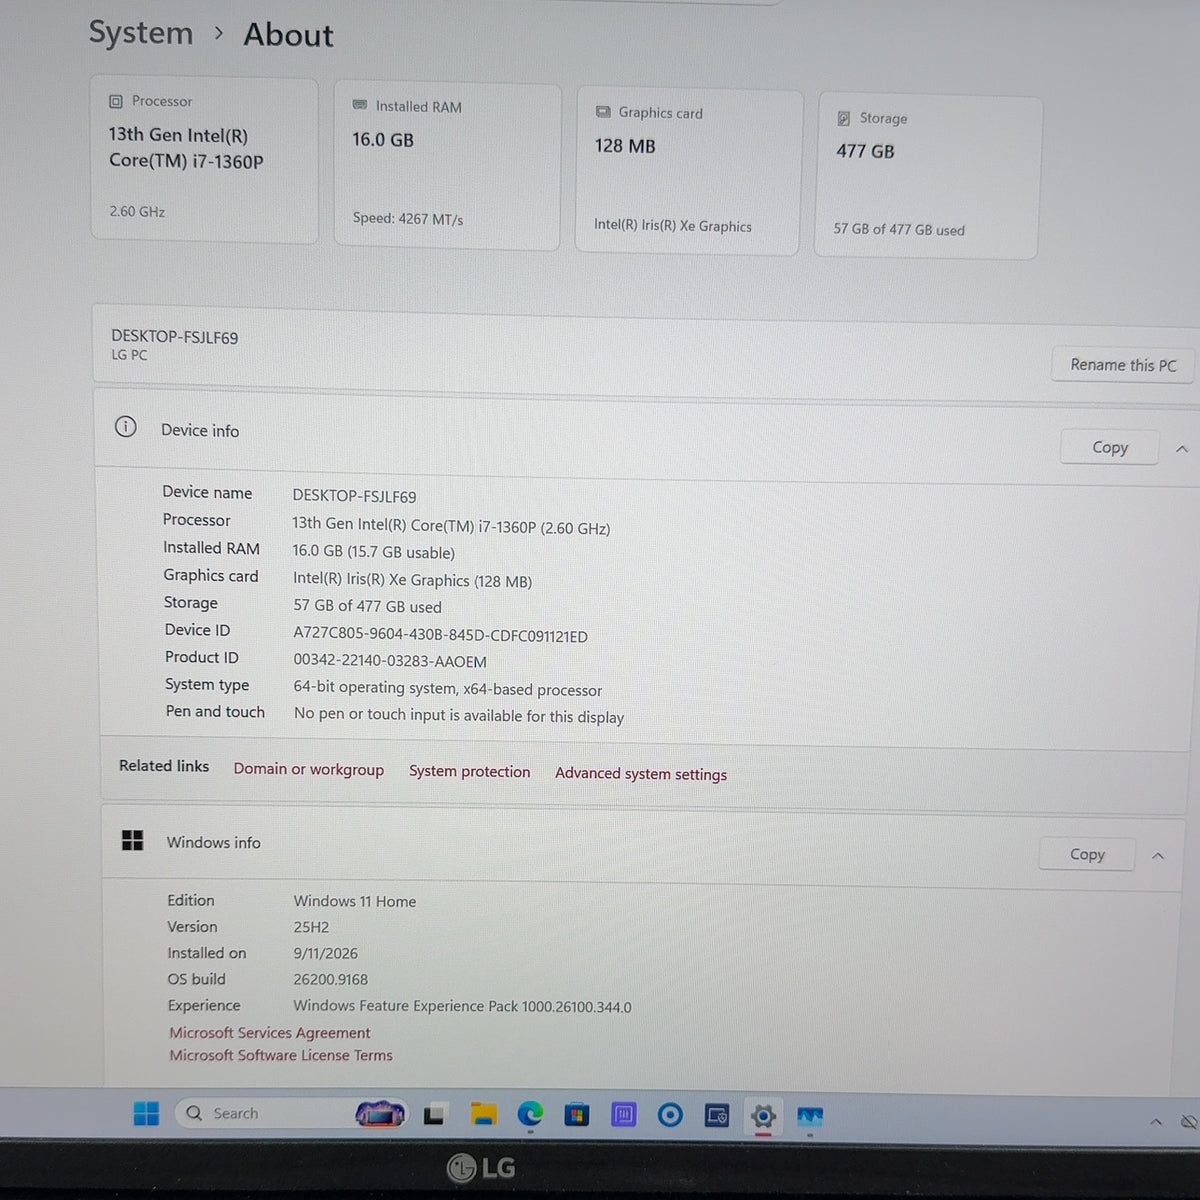
Task: Copy the Windows info specifications
Action: [1087, 854]
